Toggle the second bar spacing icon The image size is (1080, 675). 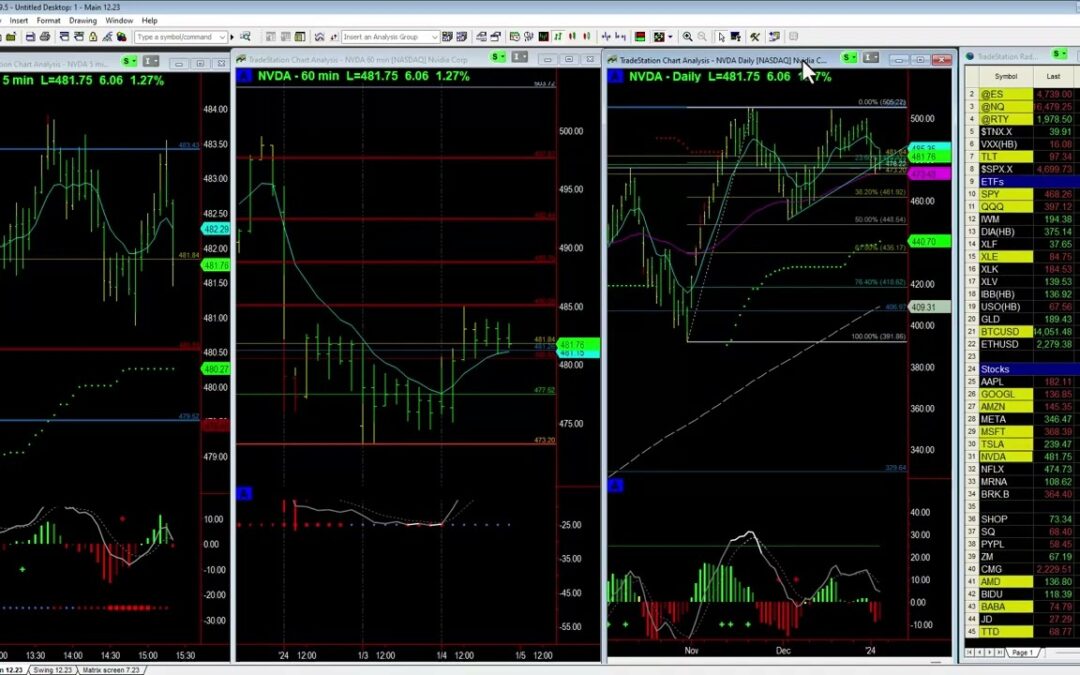621,37
